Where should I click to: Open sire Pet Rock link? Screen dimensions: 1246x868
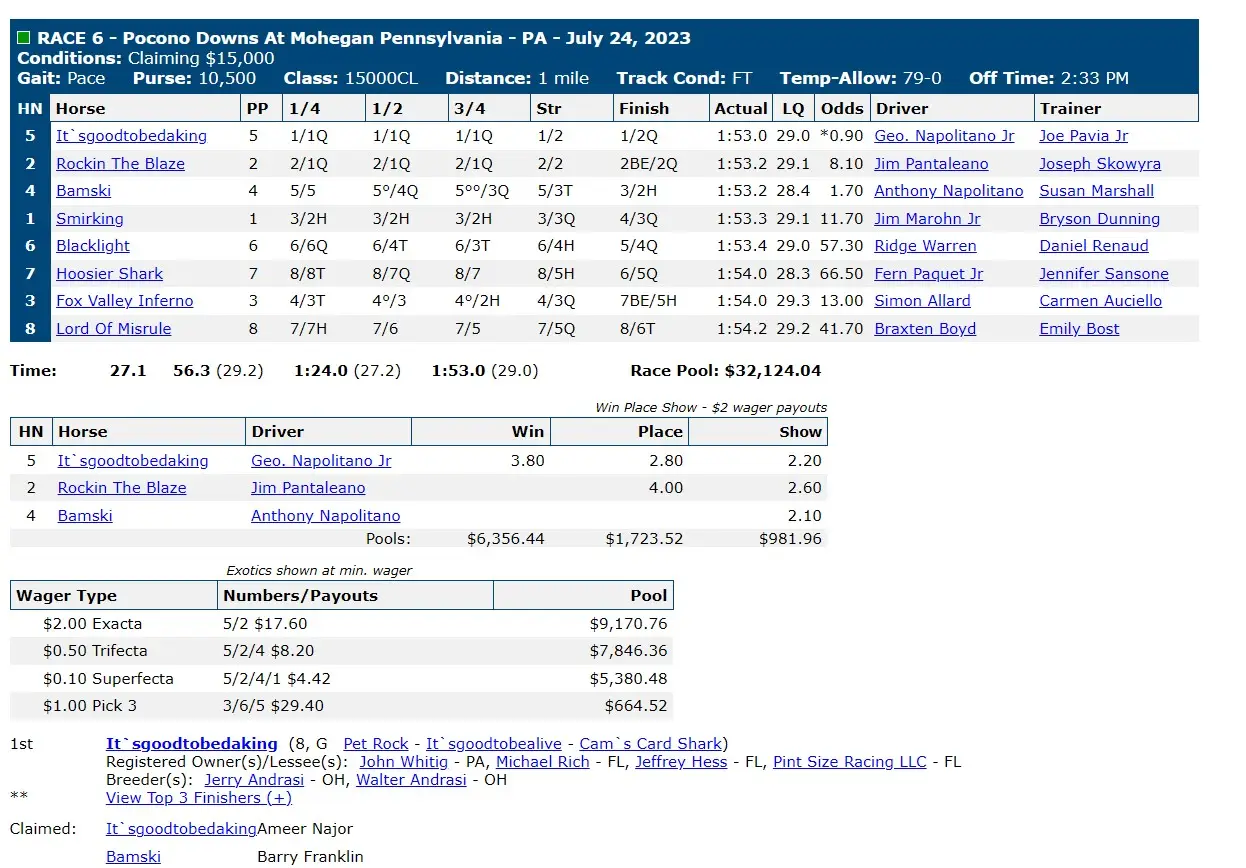(376, 744)
